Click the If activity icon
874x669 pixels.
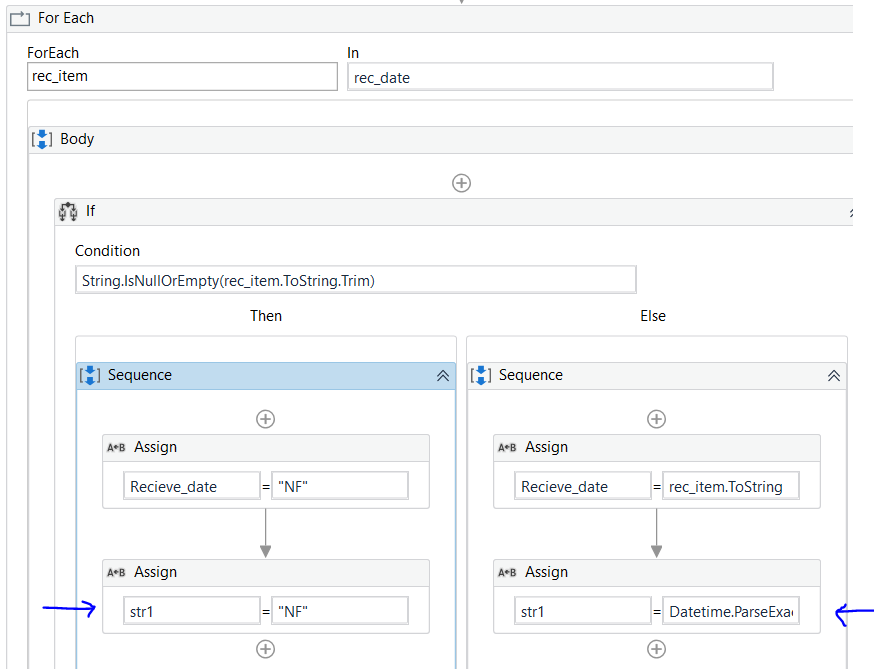67,211
